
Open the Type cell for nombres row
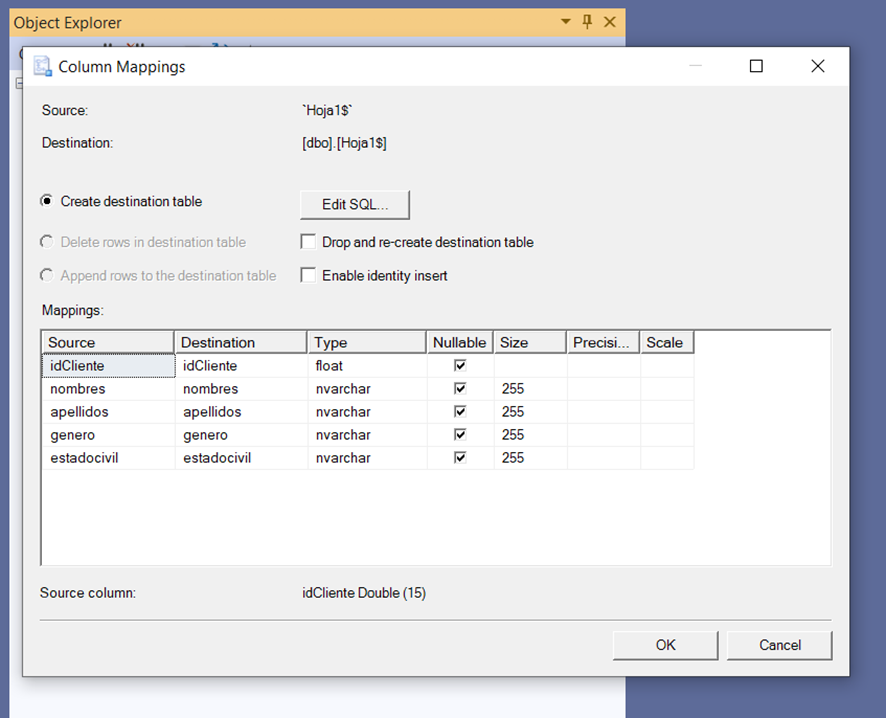367,389
